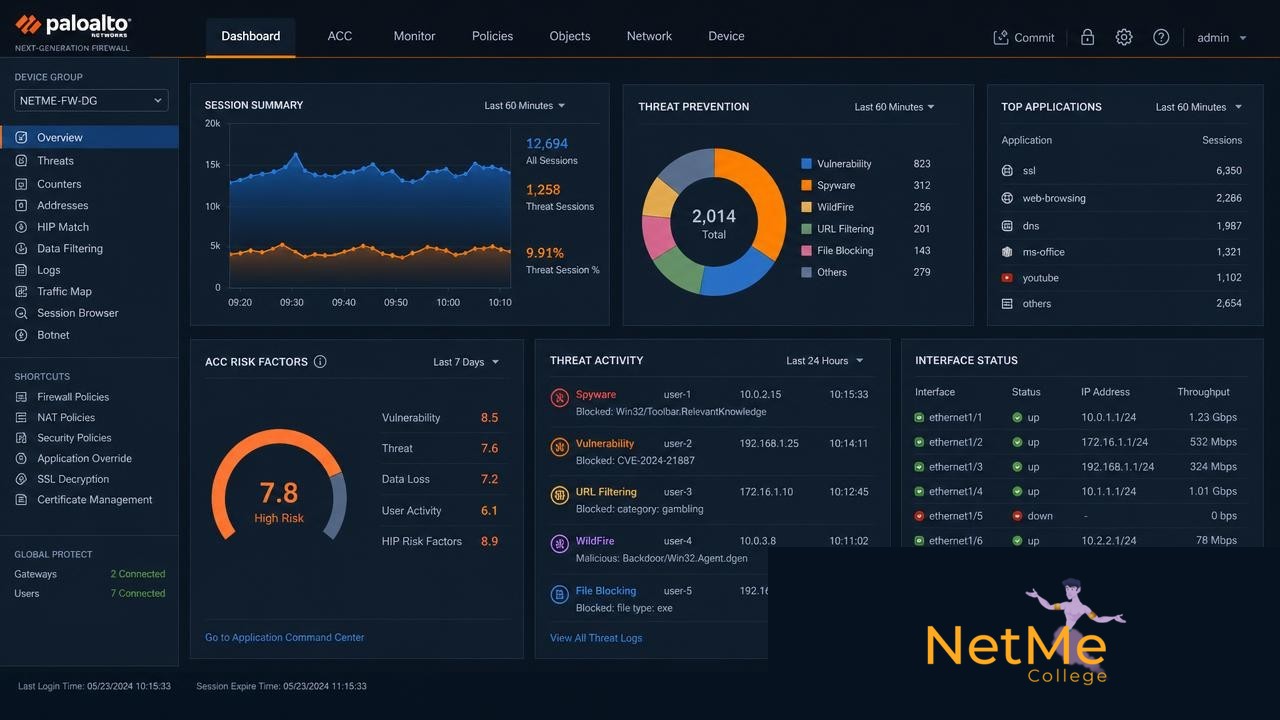
Task: Expand the admin user menu
Action: [1222, 38]
